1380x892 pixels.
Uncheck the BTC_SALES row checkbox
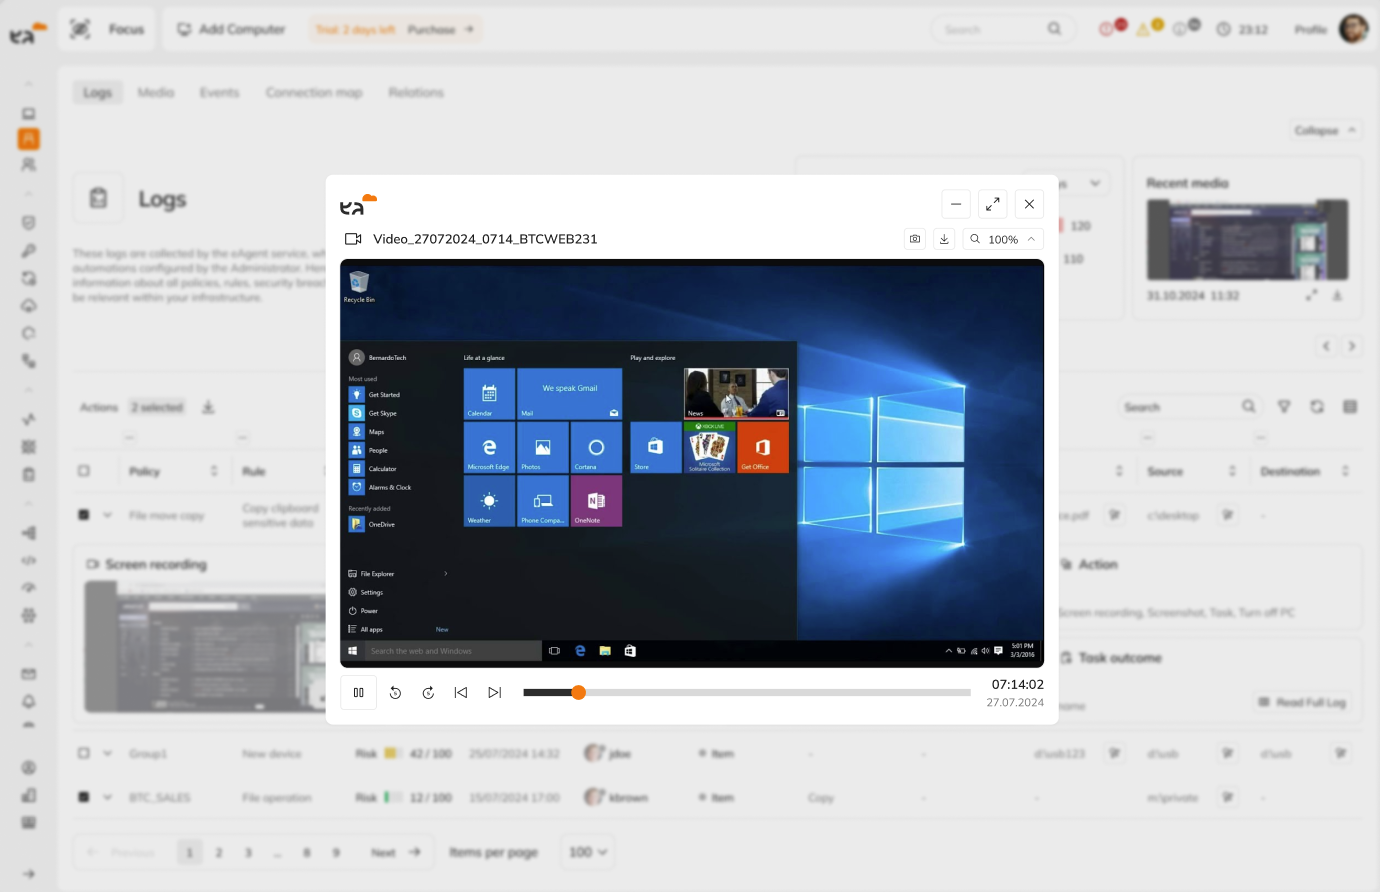[x=84, y=797]
